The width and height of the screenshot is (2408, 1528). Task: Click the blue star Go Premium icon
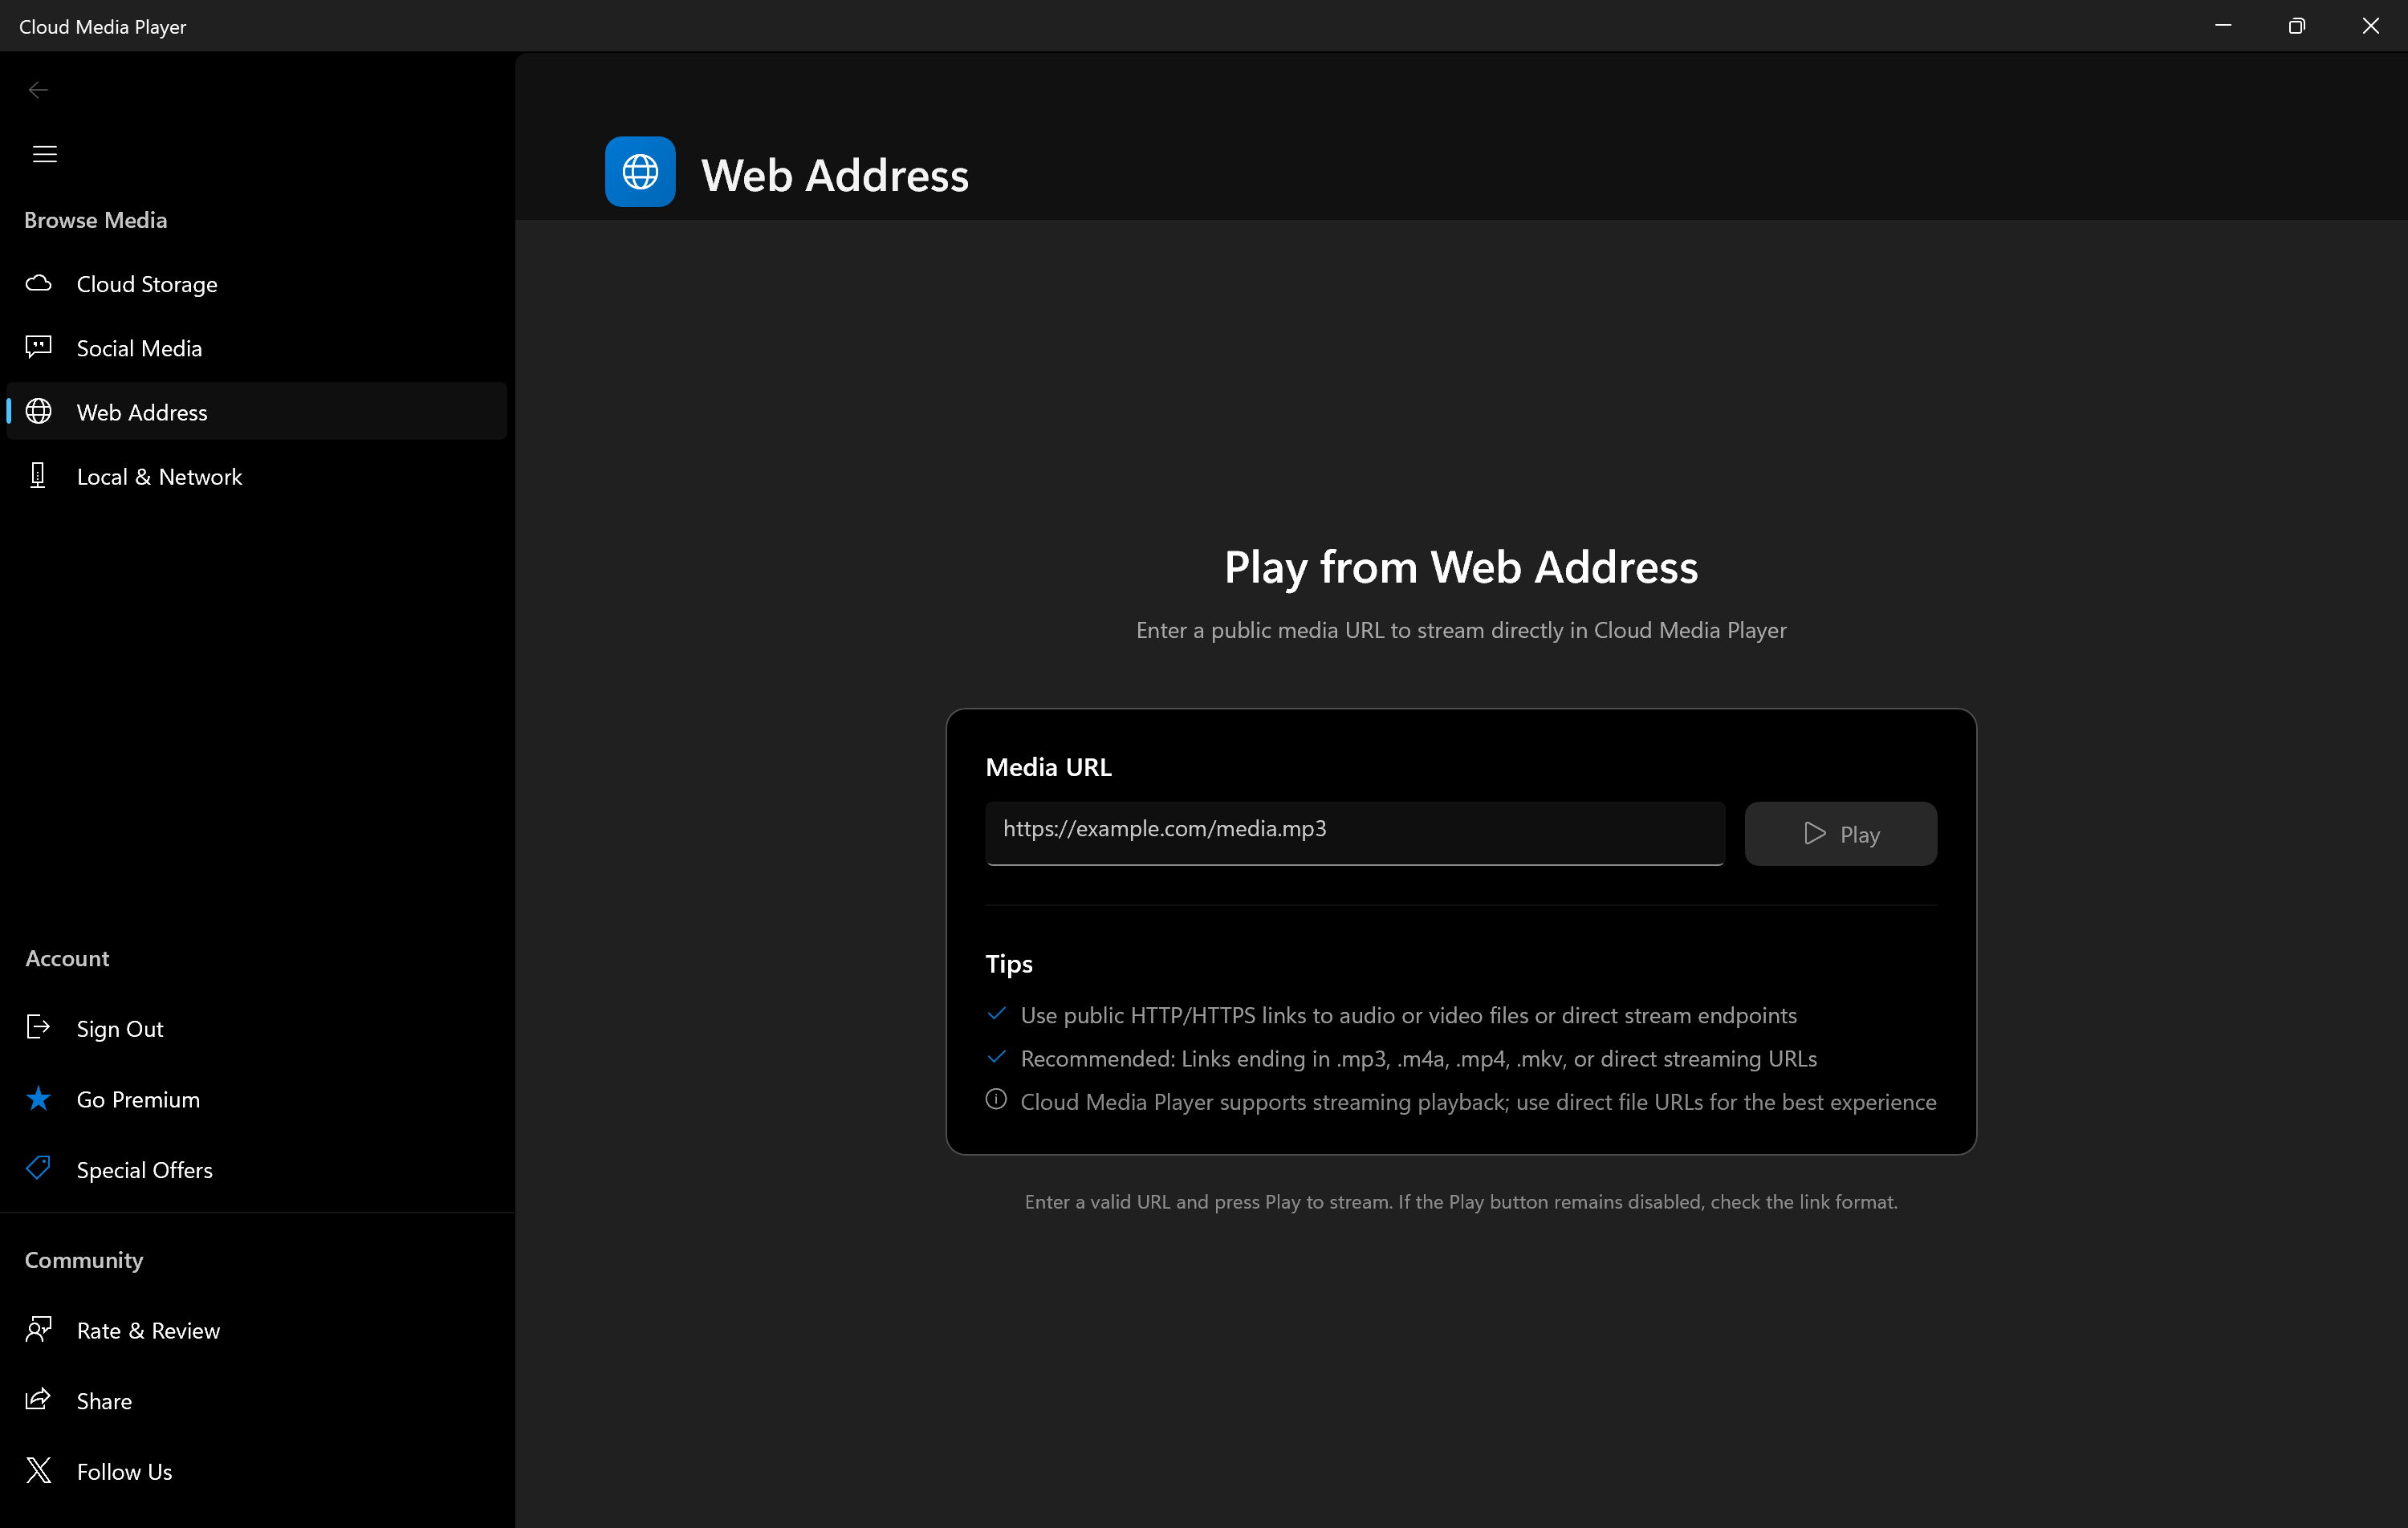pos(38,1098)
